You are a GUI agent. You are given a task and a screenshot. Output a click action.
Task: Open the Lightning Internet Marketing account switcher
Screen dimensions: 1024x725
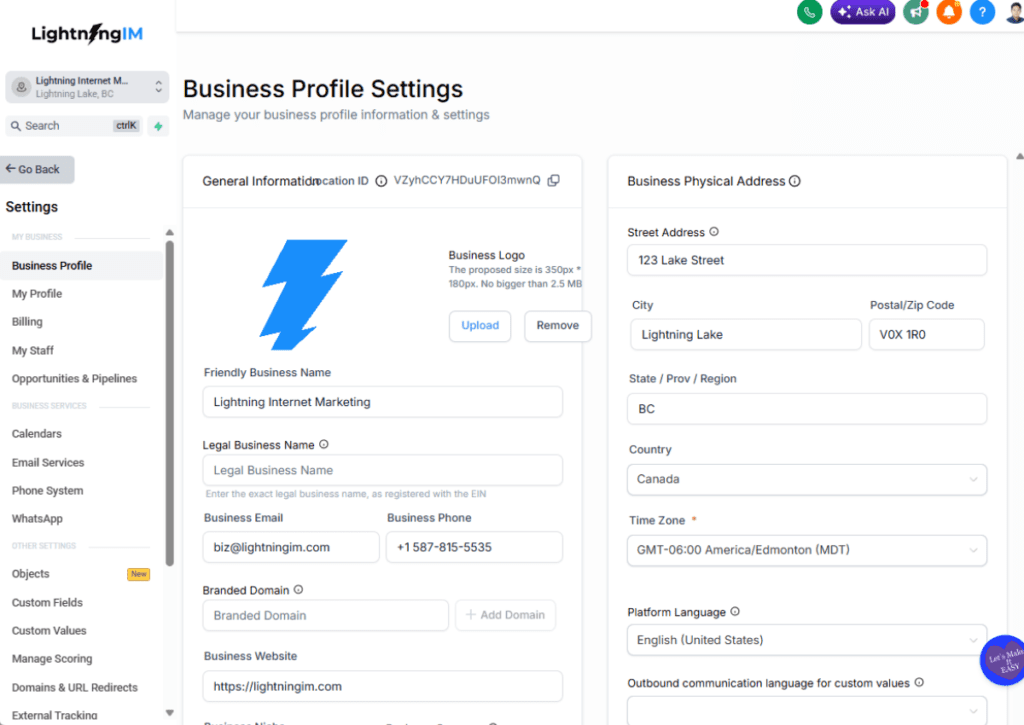coord(87,87)
